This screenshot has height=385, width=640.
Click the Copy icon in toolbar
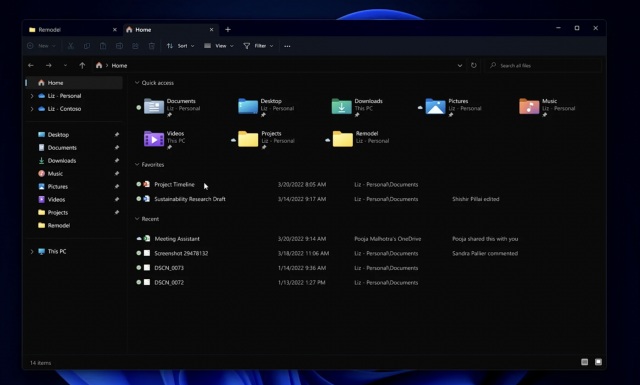pos(87,46)
